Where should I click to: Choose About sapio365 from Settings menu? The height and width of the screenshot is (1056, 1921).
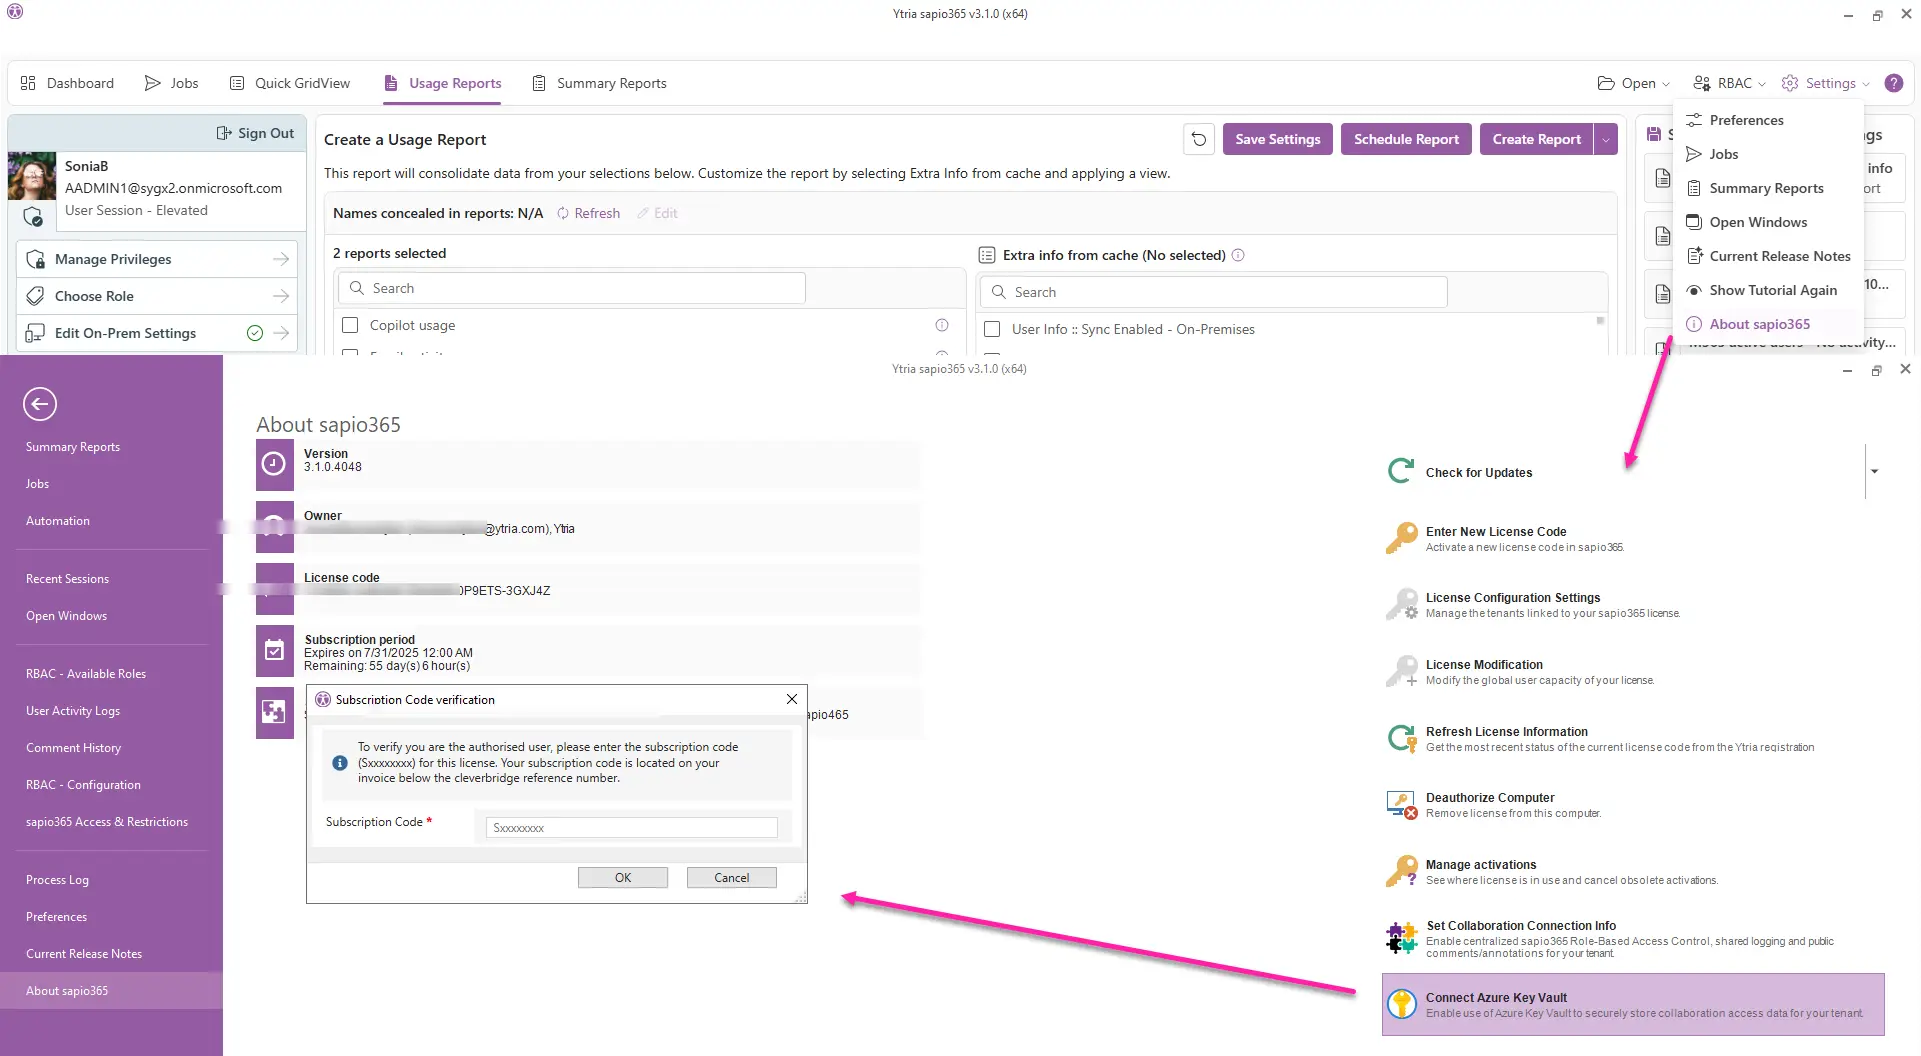pos(1759,324)
